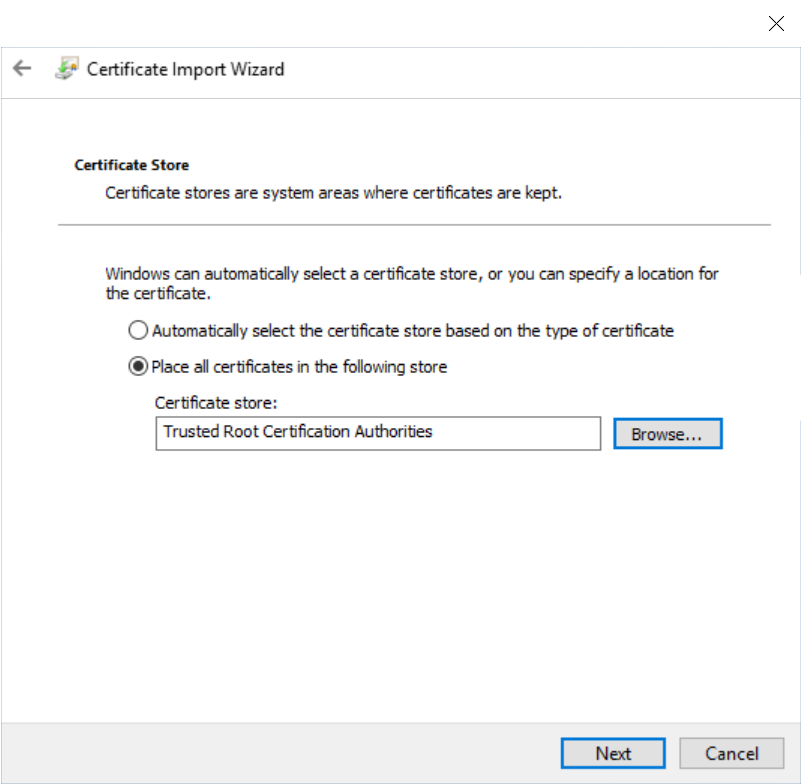Choose the 'Place all certificates' radio button
Image resolution: width=802 pixels, height=784 pixels.
pos(138,367)
